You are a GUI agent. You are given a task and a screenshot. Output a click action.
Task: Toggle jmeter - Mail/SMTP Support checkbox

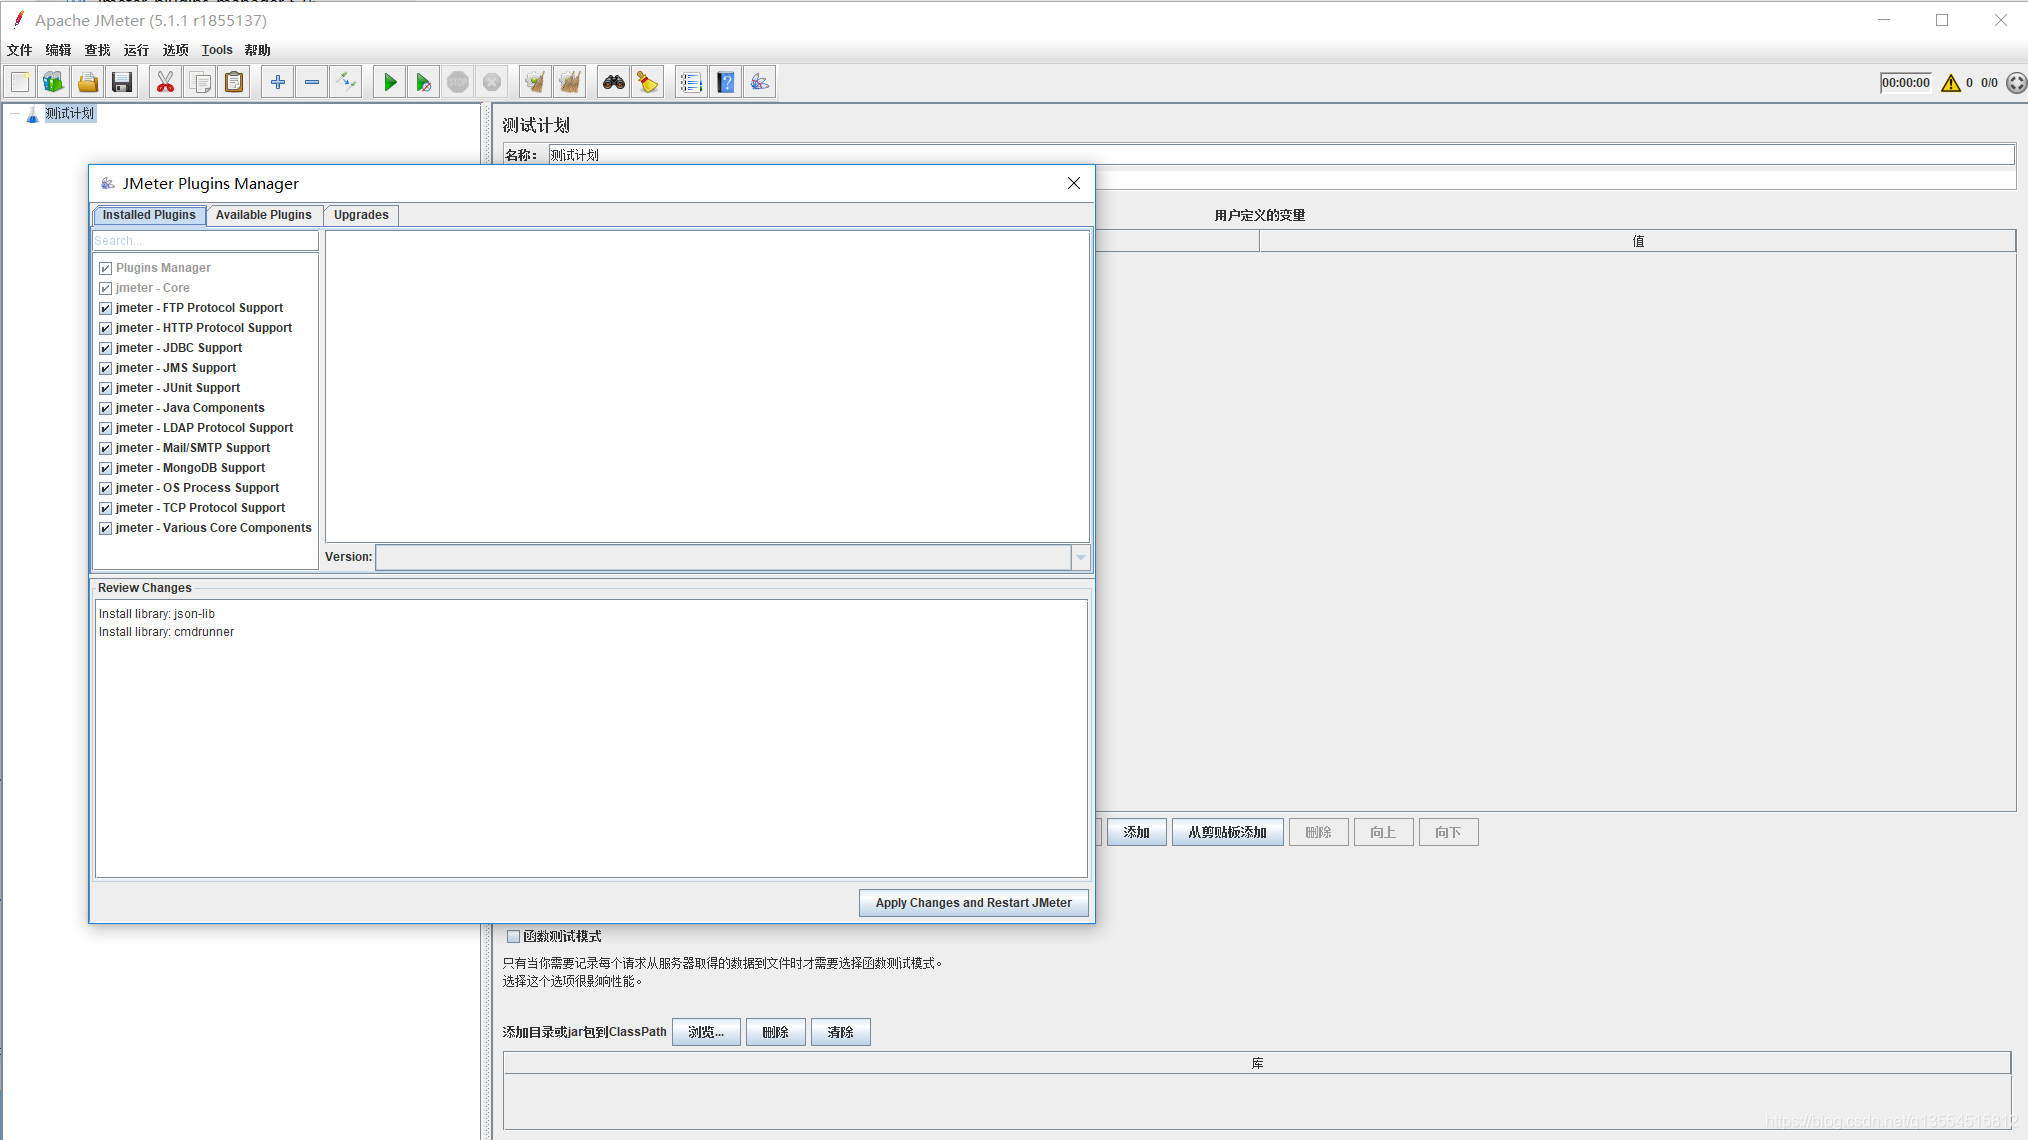click(x=105, y=448)
